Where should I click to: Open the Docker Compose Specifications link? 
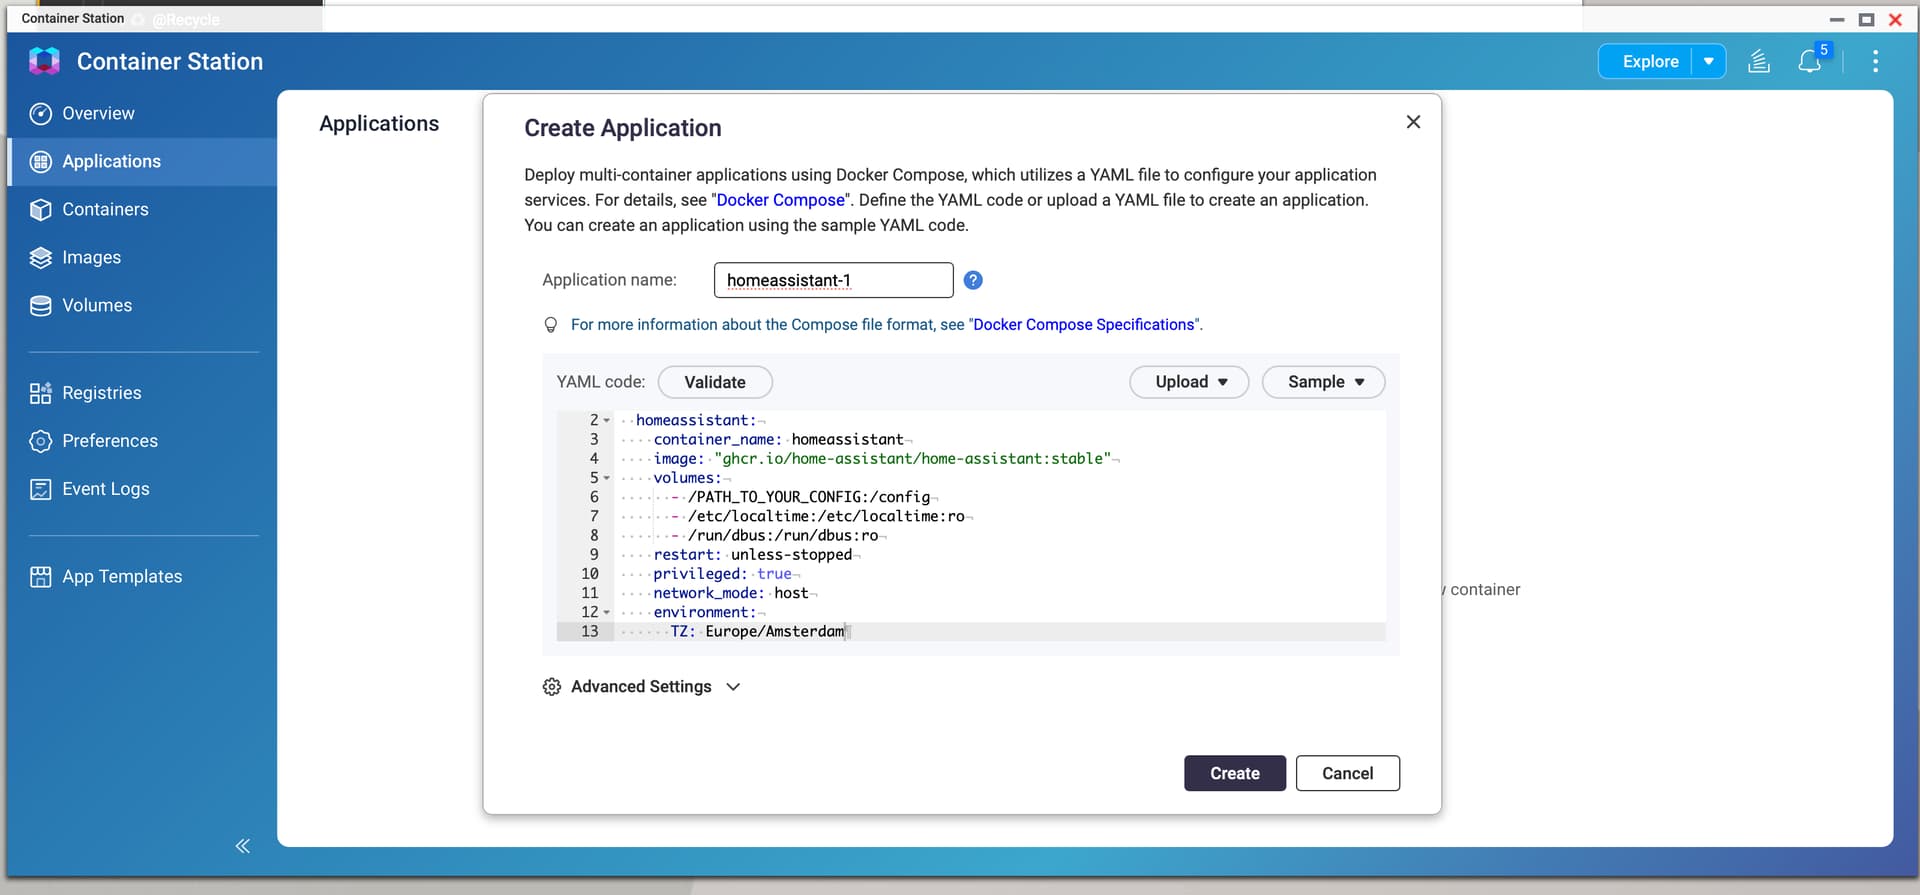pyautogui.click(x=1084, y=325)
